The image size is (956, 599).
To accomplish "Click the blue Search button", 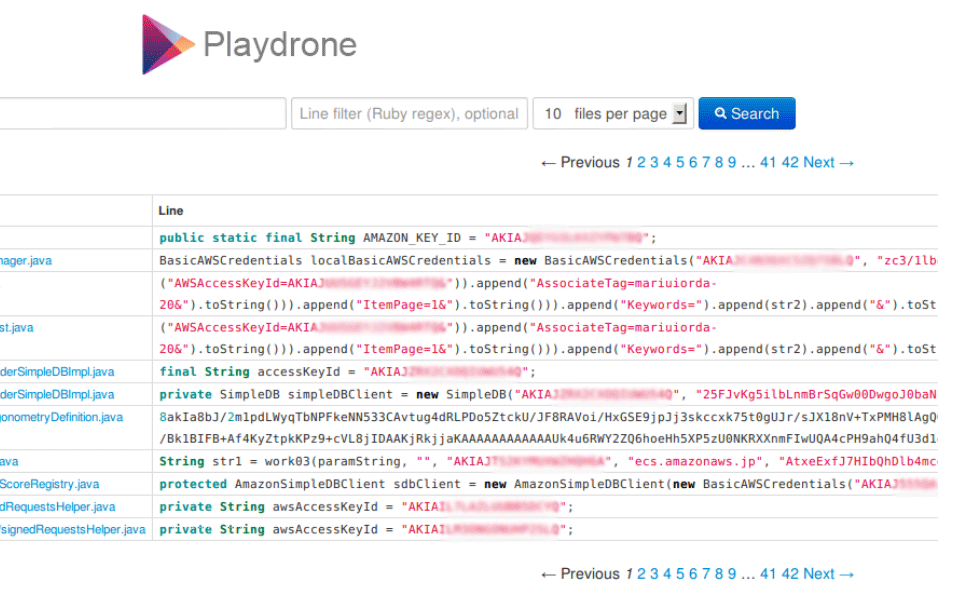I will (x=747, y=113).
